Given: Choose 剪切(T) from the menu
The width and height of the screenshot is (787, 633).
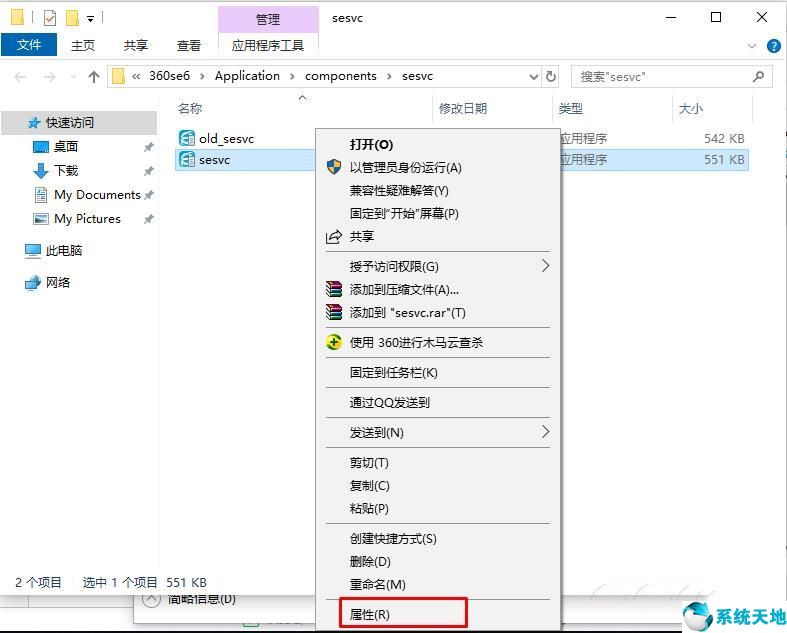Looking at the screenshot, I should 438,462.
